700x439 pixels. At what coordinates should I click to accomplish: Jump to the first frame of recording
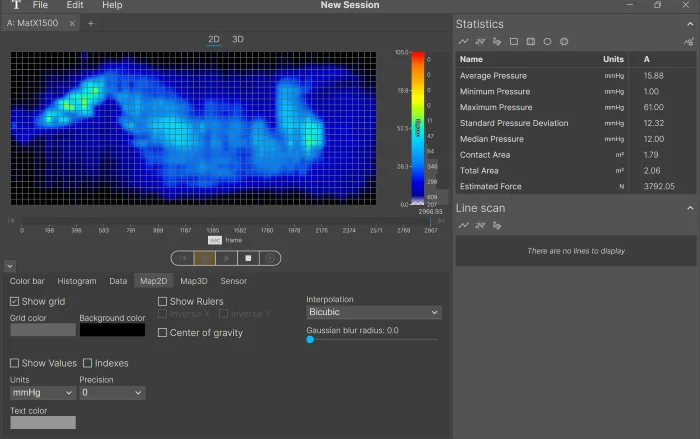click(182, 258)
